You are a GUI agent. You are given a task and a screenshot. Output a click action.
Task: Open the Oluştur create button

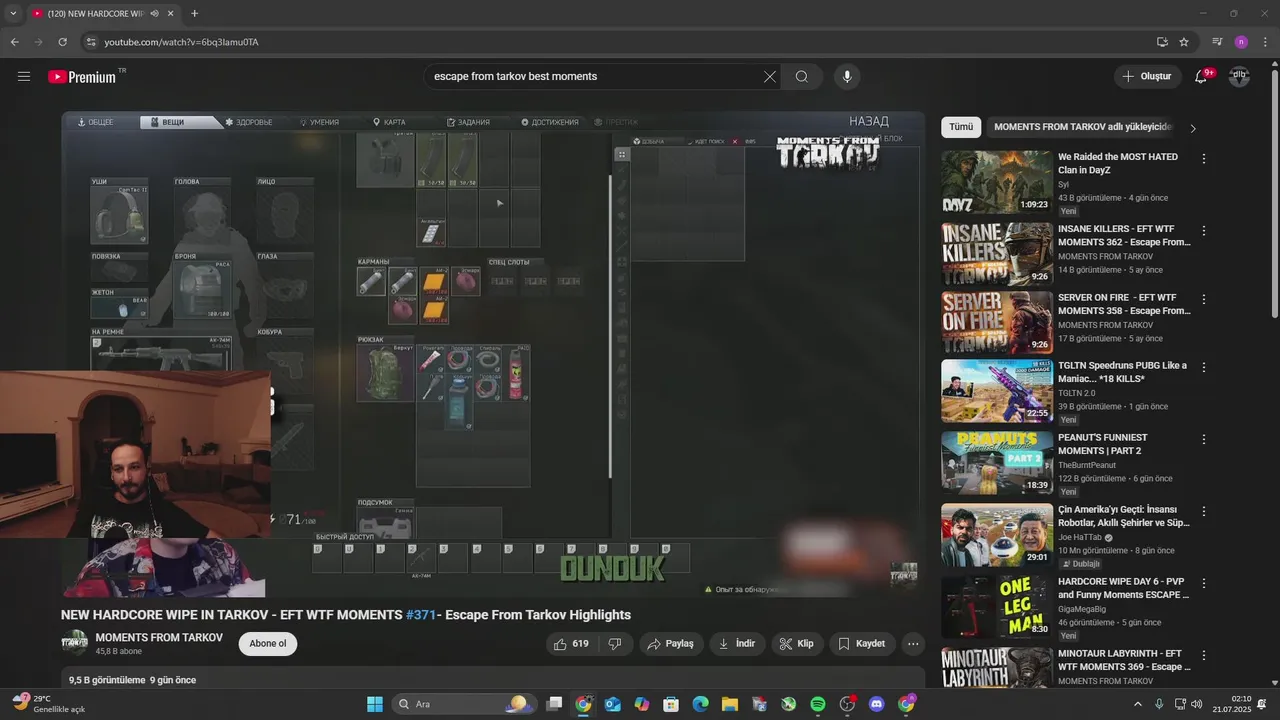(x=1148, y=76)
